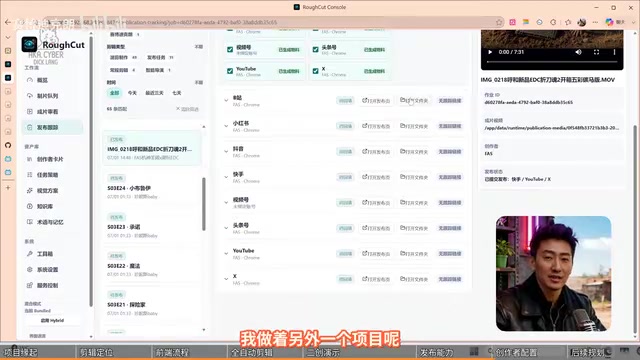Enter fullscreen on preview video
The height and width of the screenshot is (360, 640).
coord(596,52)
